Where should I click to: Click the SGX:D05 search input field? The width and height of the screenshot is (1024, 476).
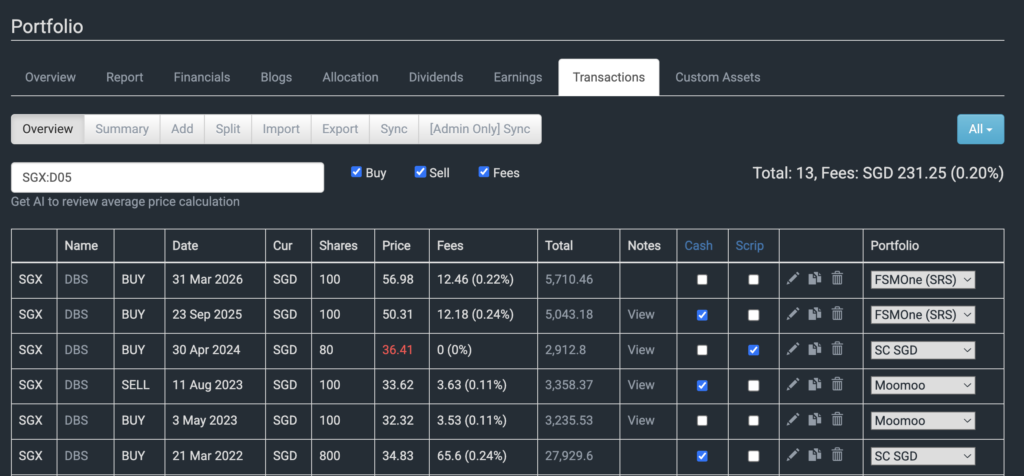[x=167, y=177]
